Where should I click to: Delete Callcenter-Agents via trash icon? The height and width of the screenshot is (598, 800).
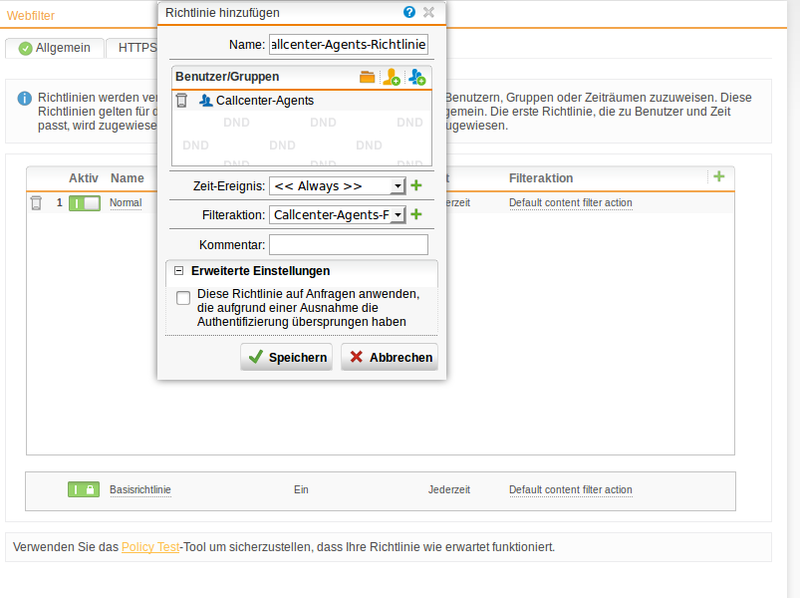(180, 99)
